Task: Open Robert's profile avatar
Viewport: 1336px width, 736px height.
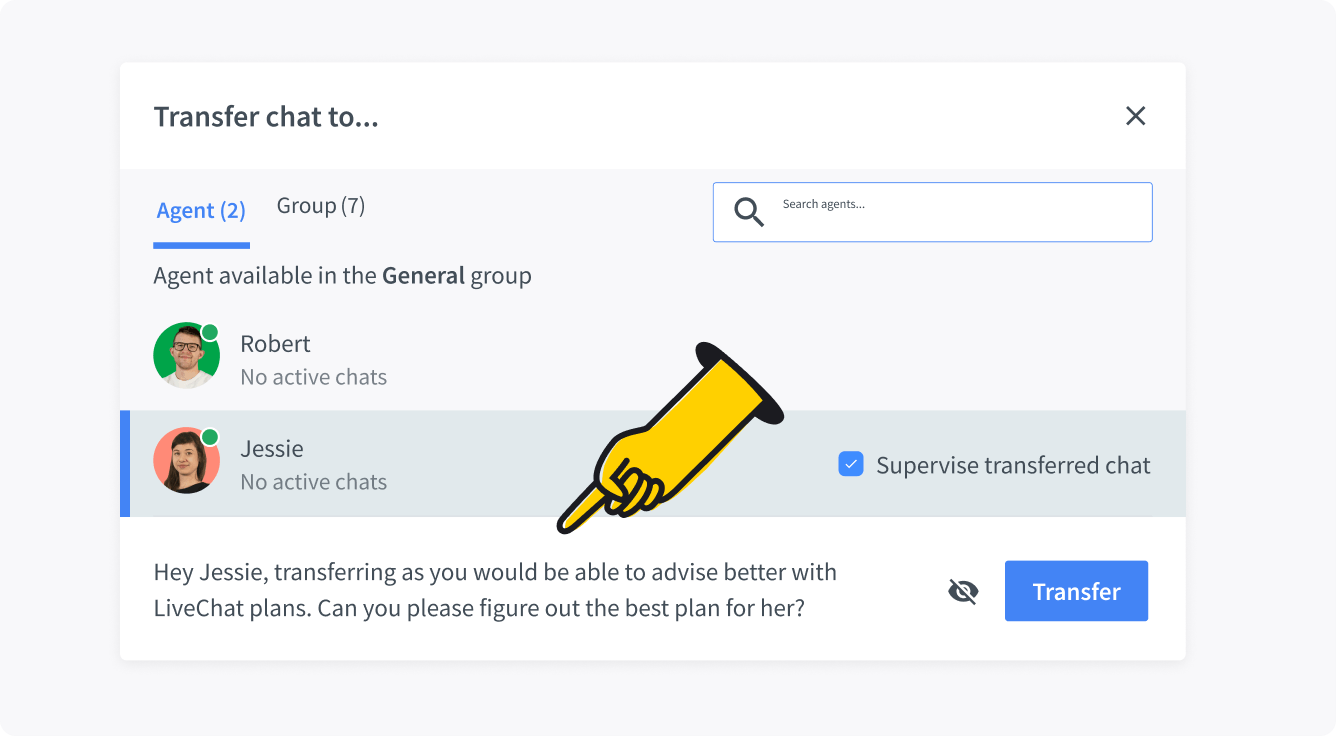Action: pyautogui.click(x=186, y=356)
